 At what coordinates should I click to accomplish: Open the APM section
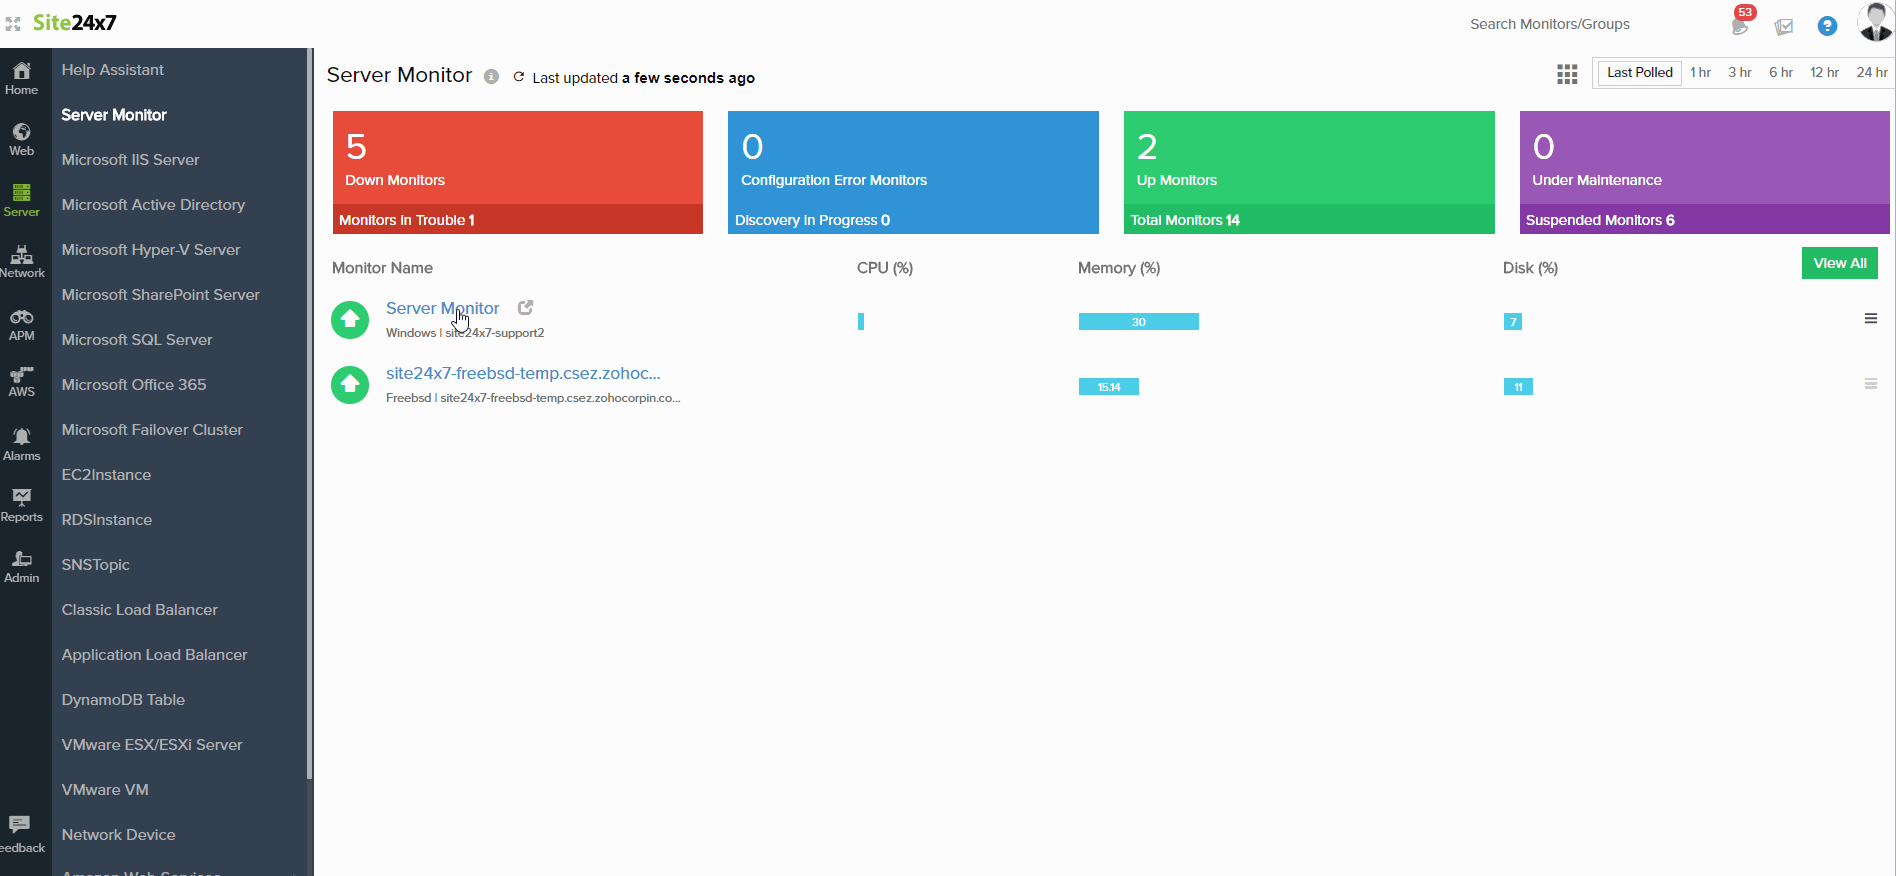pos(21,324)
